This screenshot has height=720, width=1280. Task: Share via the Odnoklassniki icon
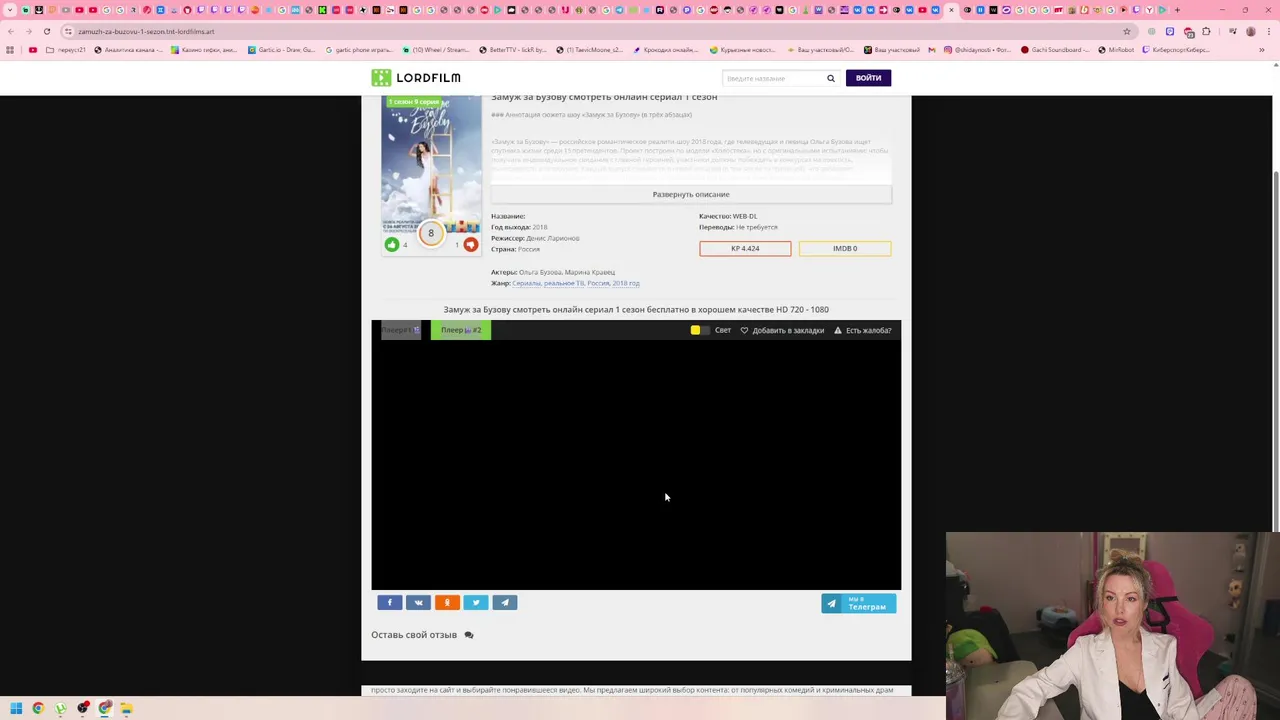(447, 602)
